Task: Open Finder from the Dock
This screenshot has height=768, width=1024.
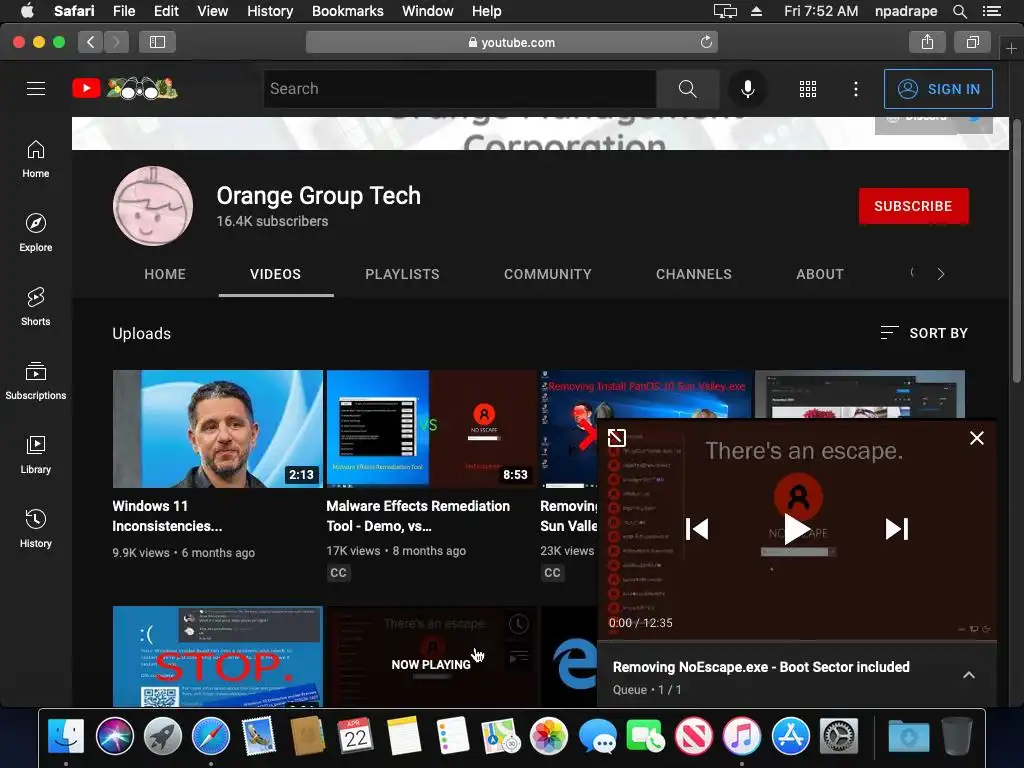Action: pos(66,735)
